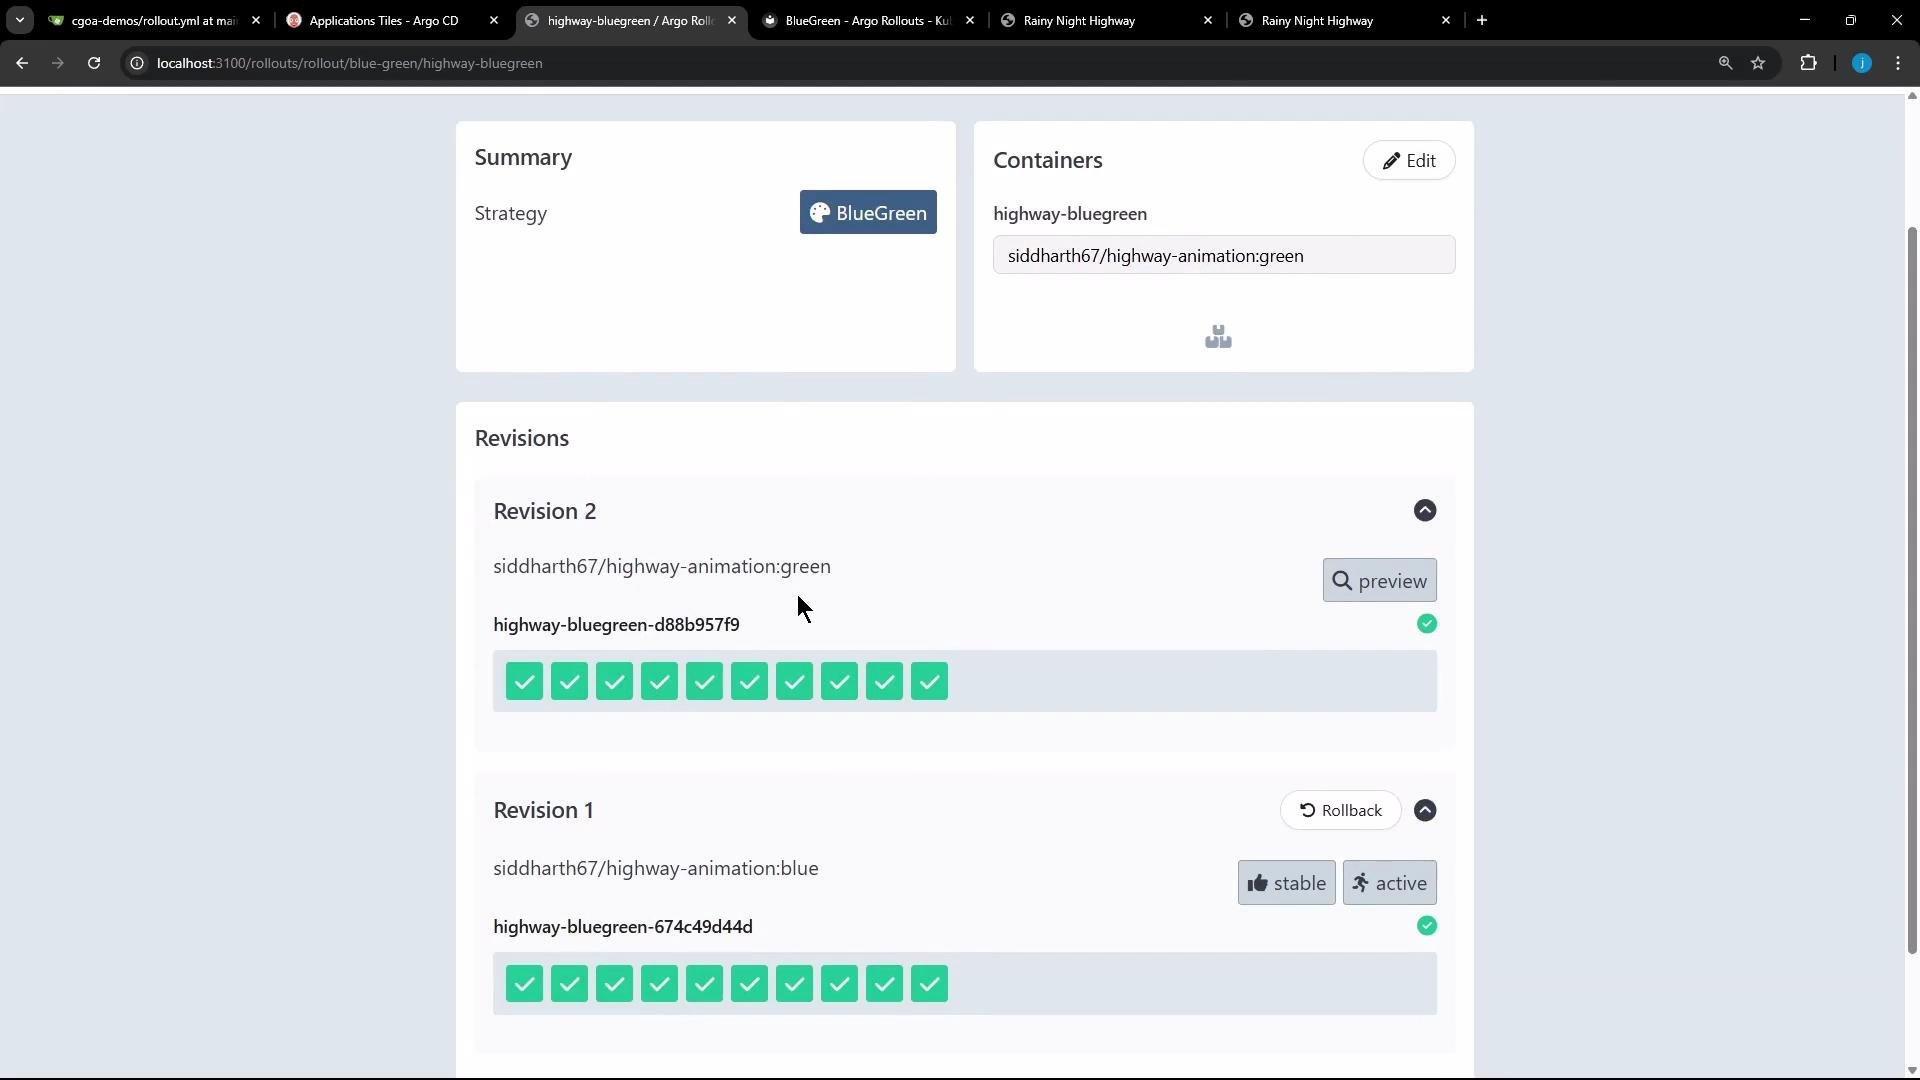The image size is (1920, 1080).
Task: Click the stable badge in Revision 1
Action: (x=1286, y=883)
